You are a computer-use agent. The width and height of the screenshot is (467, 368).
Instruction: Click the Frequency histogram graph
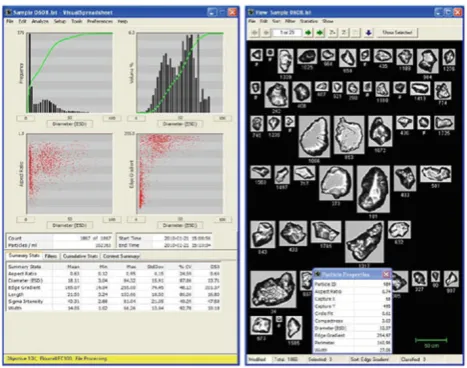pyautogui.click(x=69, y=73)
